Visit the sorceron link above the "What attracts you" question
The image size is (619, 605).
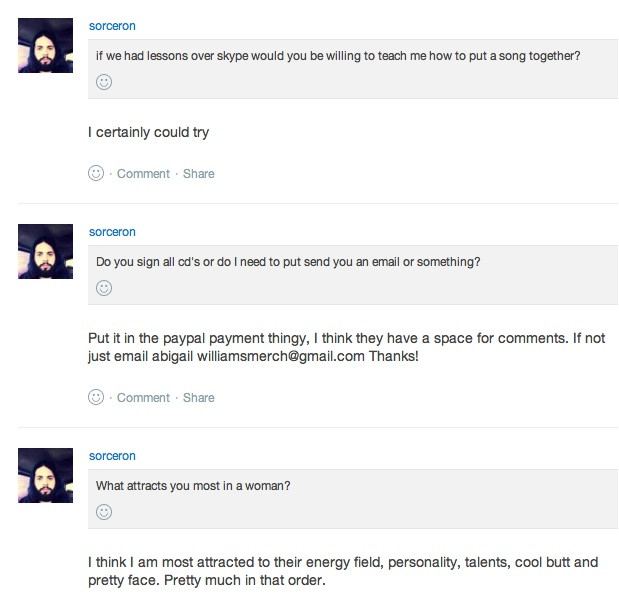[x=112, y=456]
